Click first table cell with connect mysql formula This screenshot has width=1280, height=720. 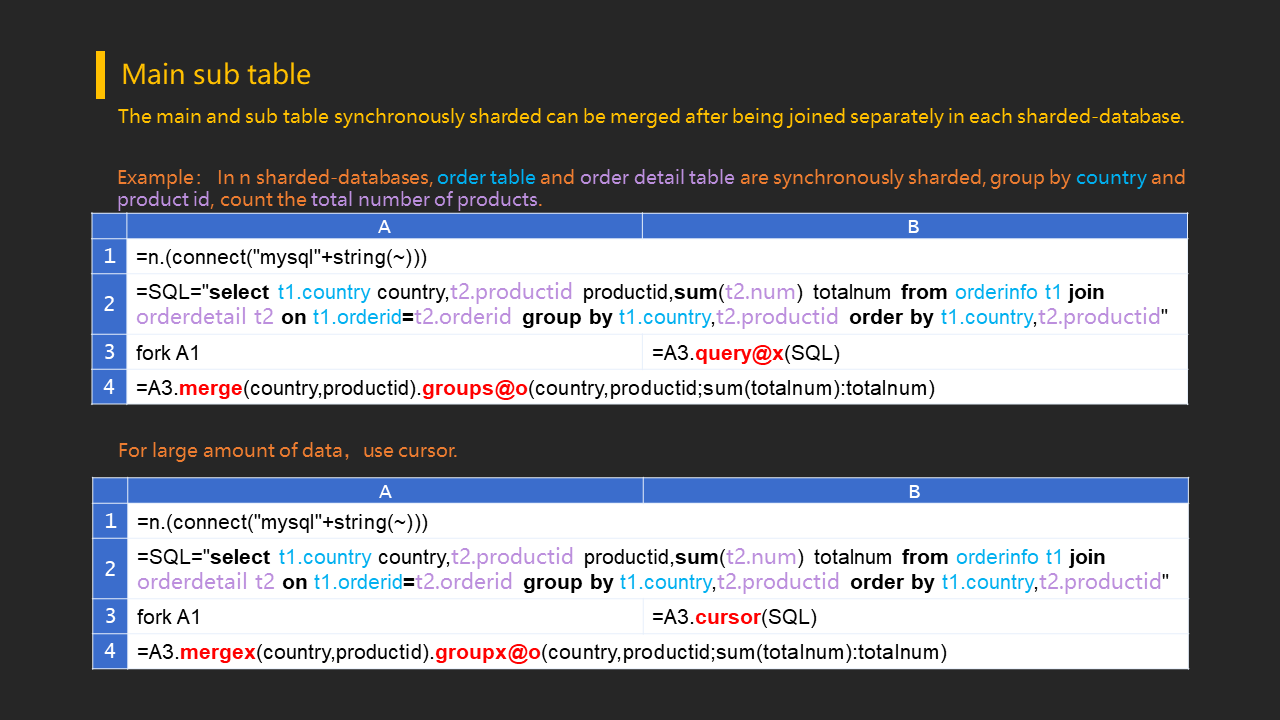click(x=657, y=257)
